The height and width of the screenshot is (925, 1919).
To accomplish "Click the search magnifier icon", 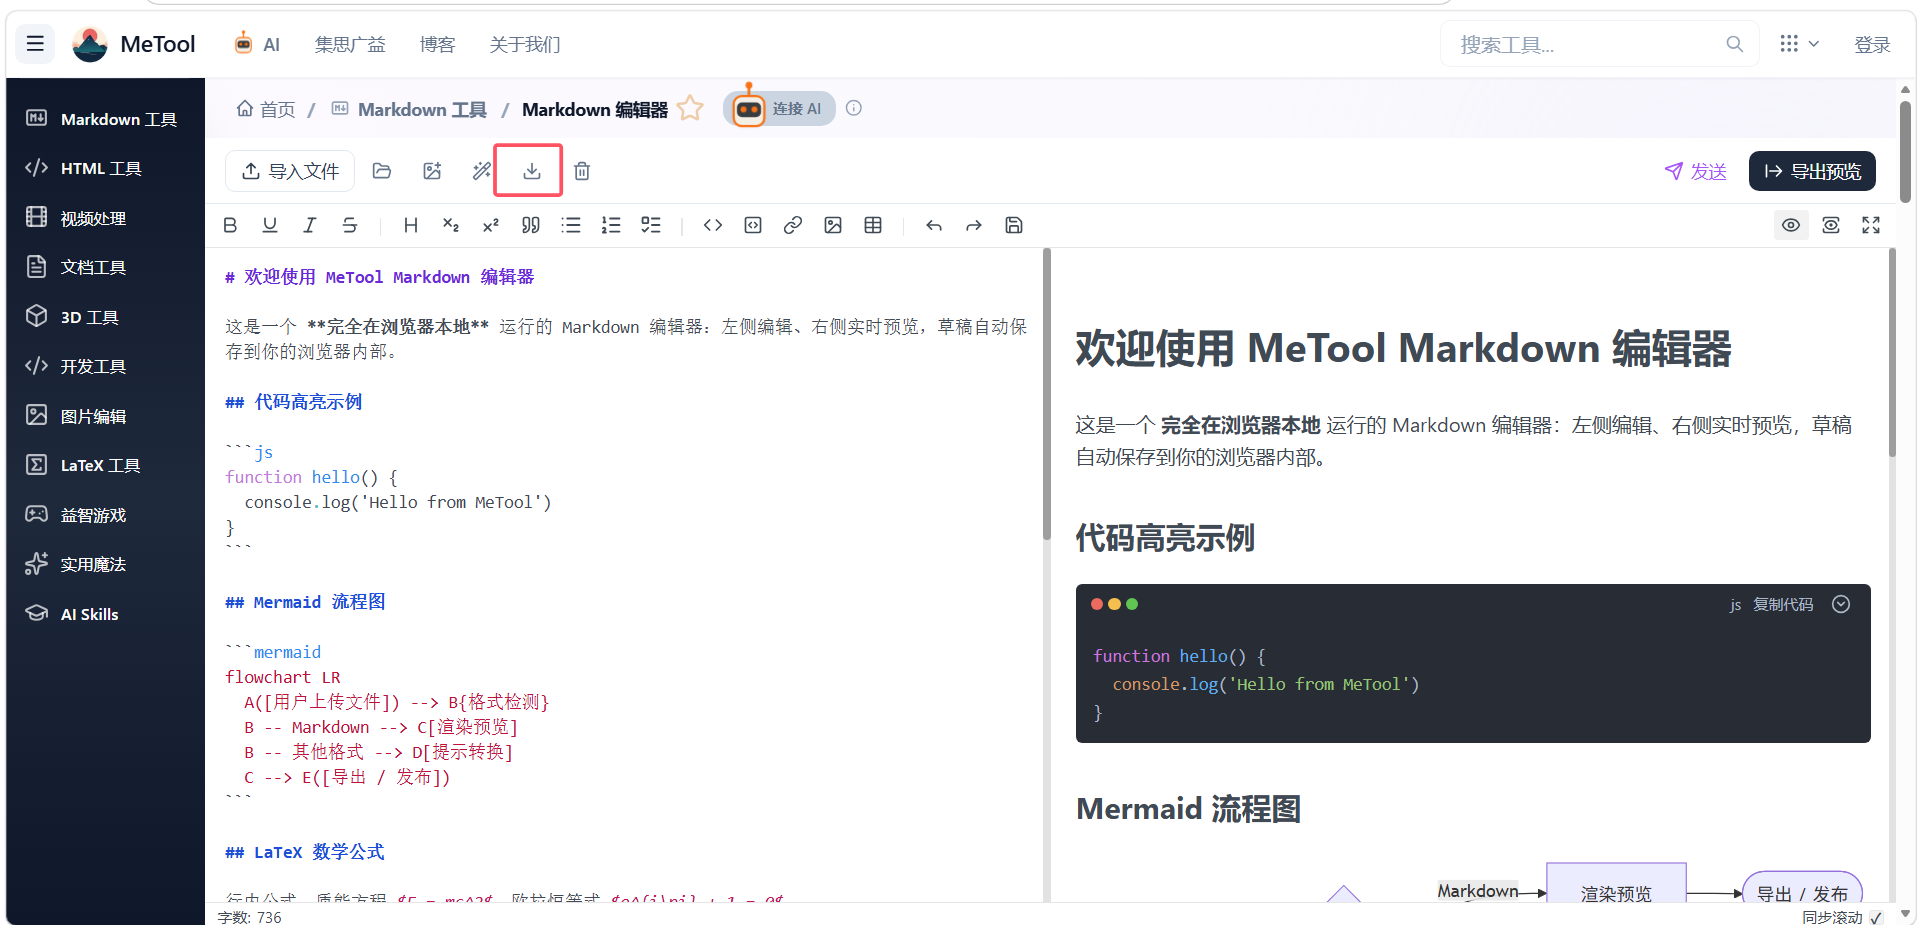I will (1735, 44).
